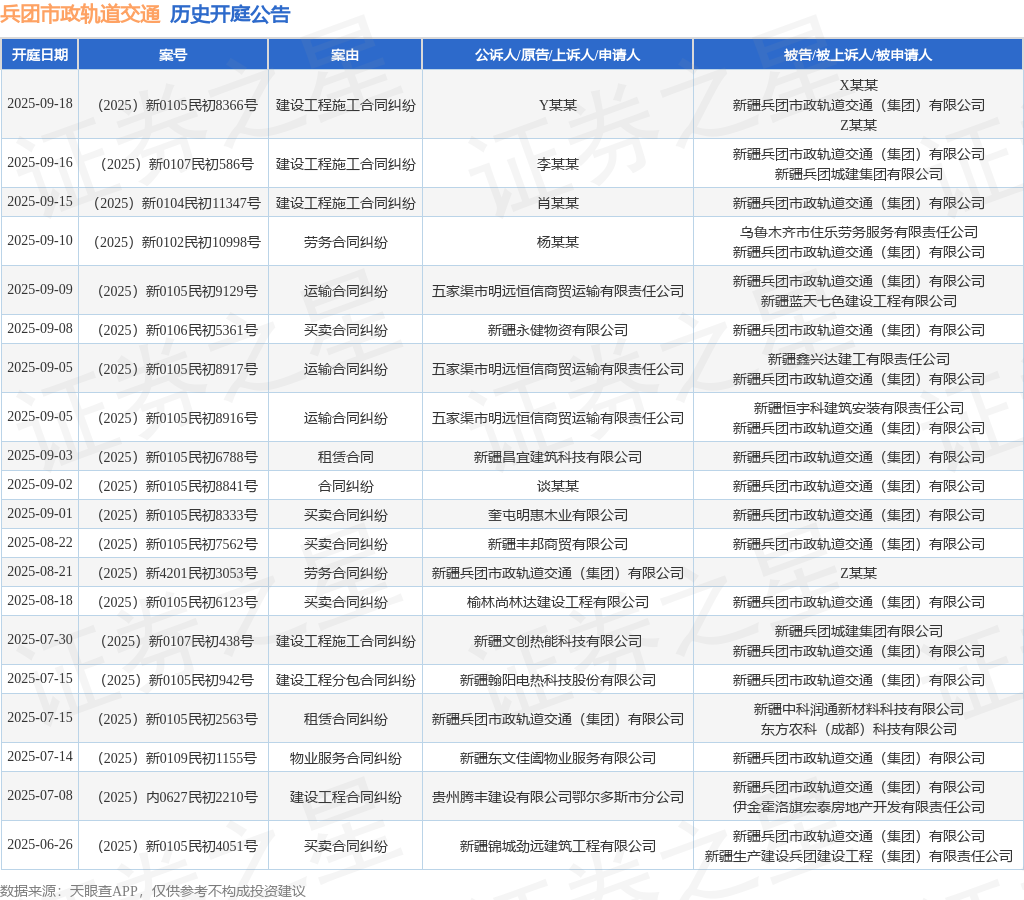
Task: Click plaintiff 新疆锦城劲远建筑工程有限公司
Action: pos(558,846)
